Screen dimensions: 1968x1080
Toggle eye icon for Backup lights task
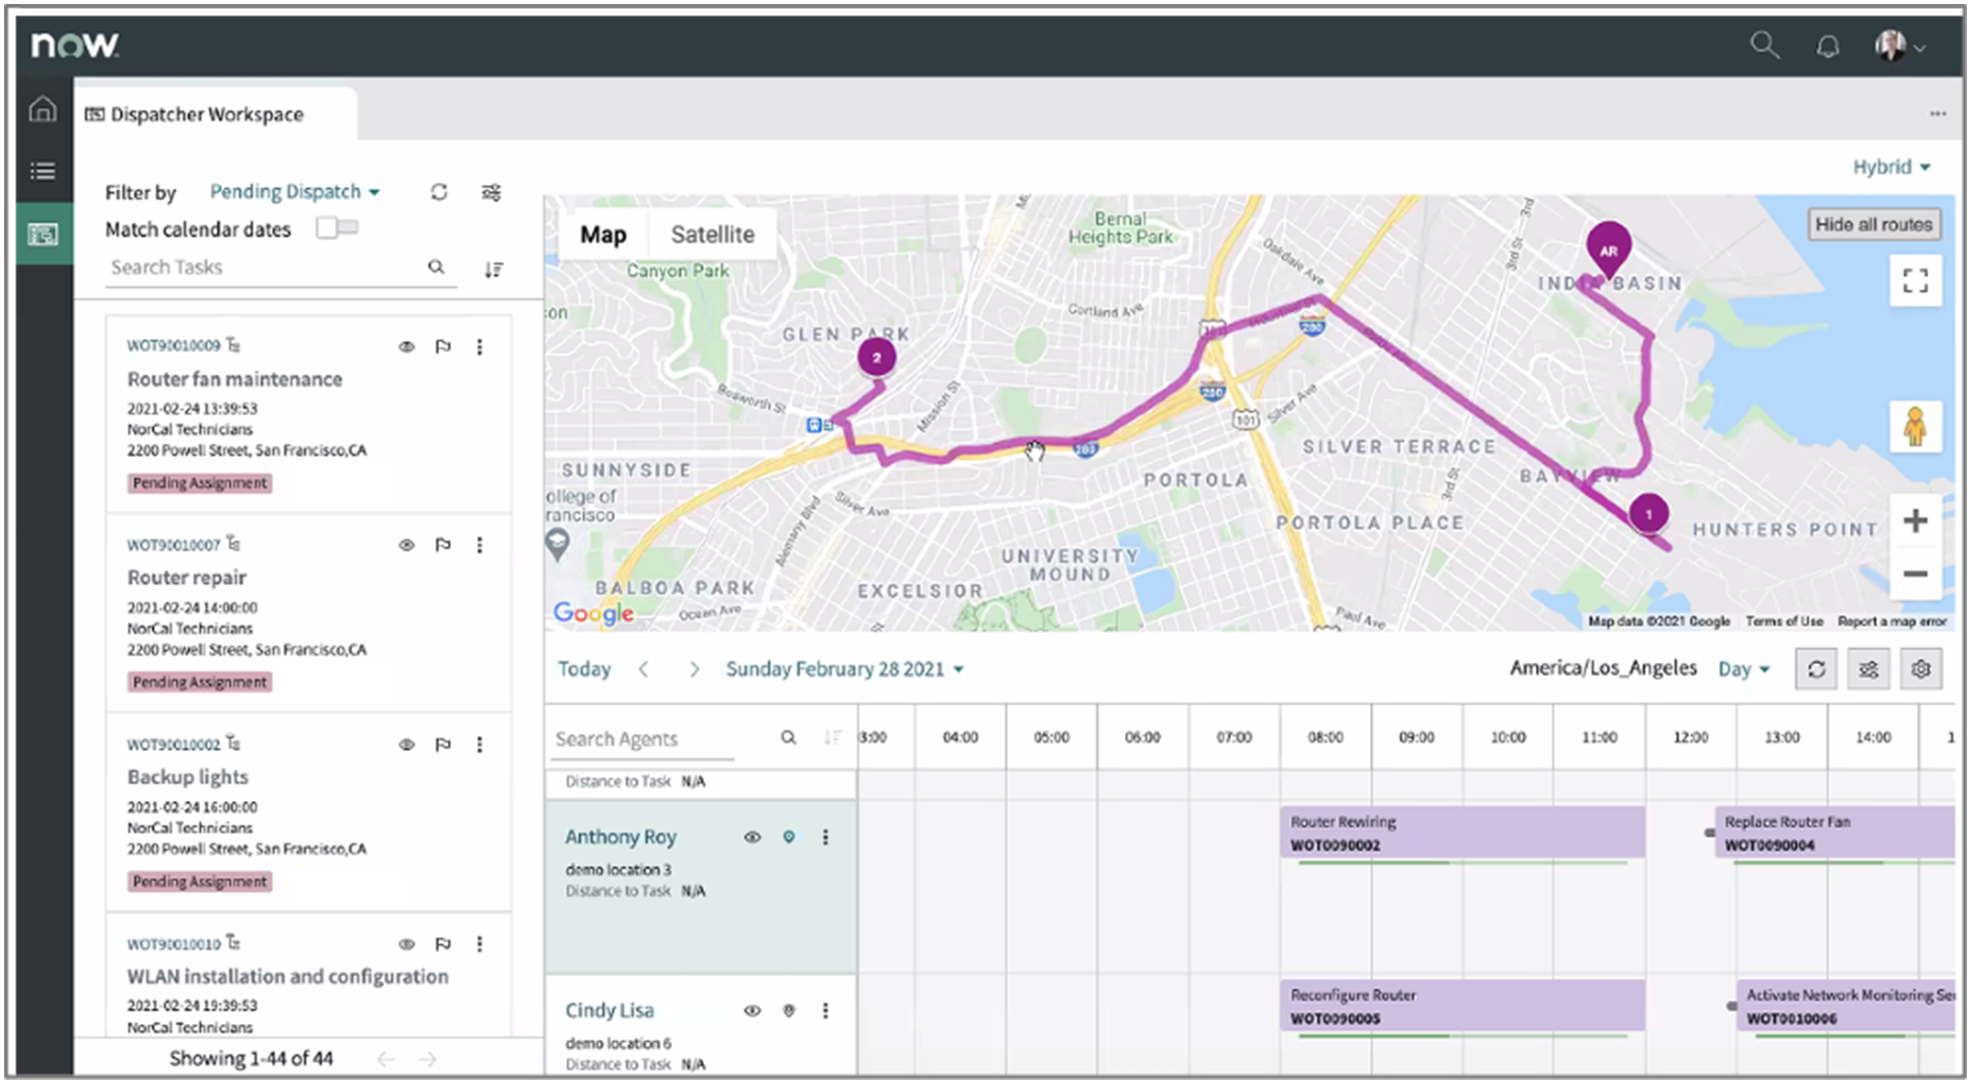406,745
